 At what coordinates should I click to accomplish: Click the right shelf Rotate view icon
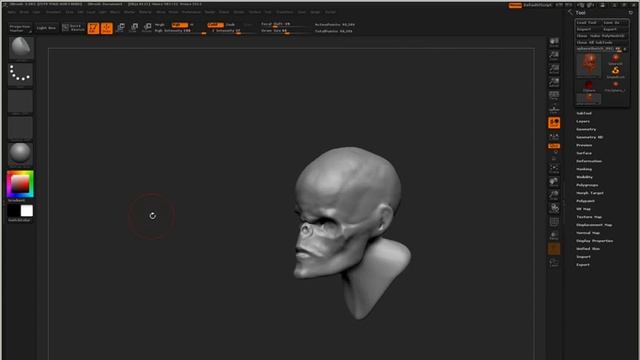554,209
